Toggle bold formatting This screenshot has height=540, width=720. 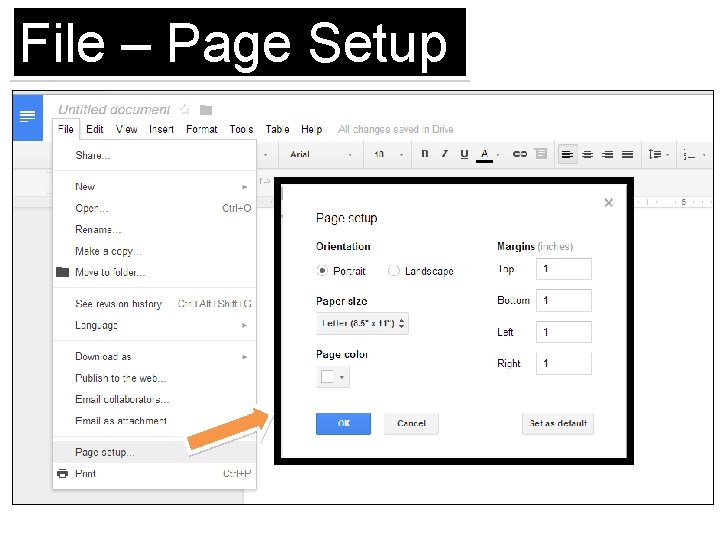point(425,154)
